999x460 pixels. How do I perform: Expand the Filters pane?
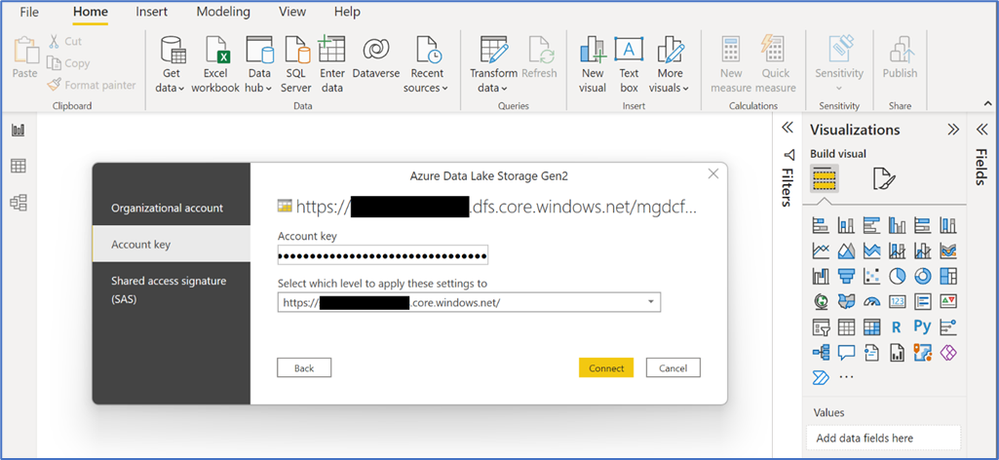787,129
